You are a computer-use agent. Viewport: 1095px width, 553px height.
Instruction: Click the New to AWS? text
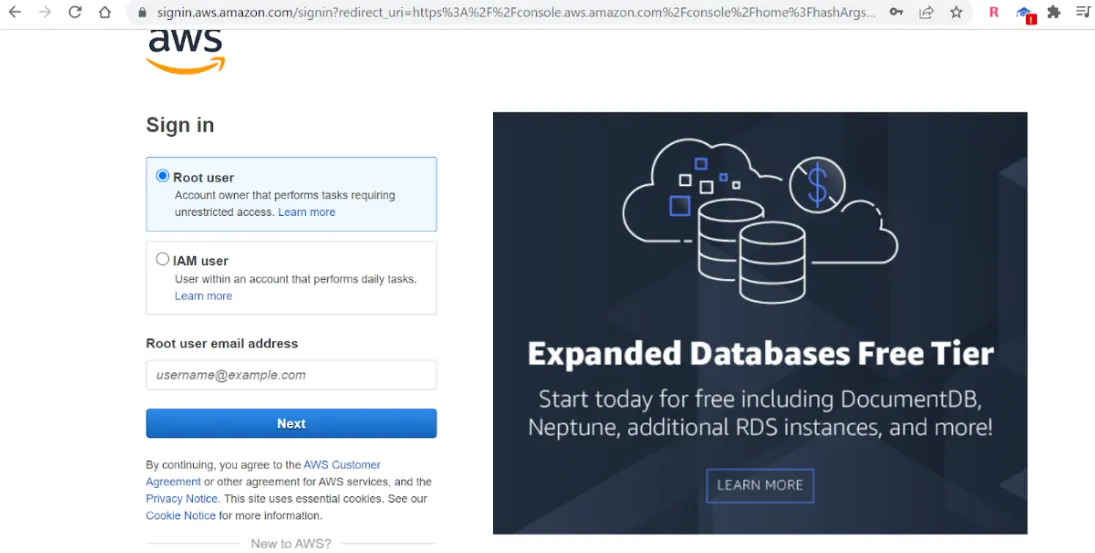point(291,543)
